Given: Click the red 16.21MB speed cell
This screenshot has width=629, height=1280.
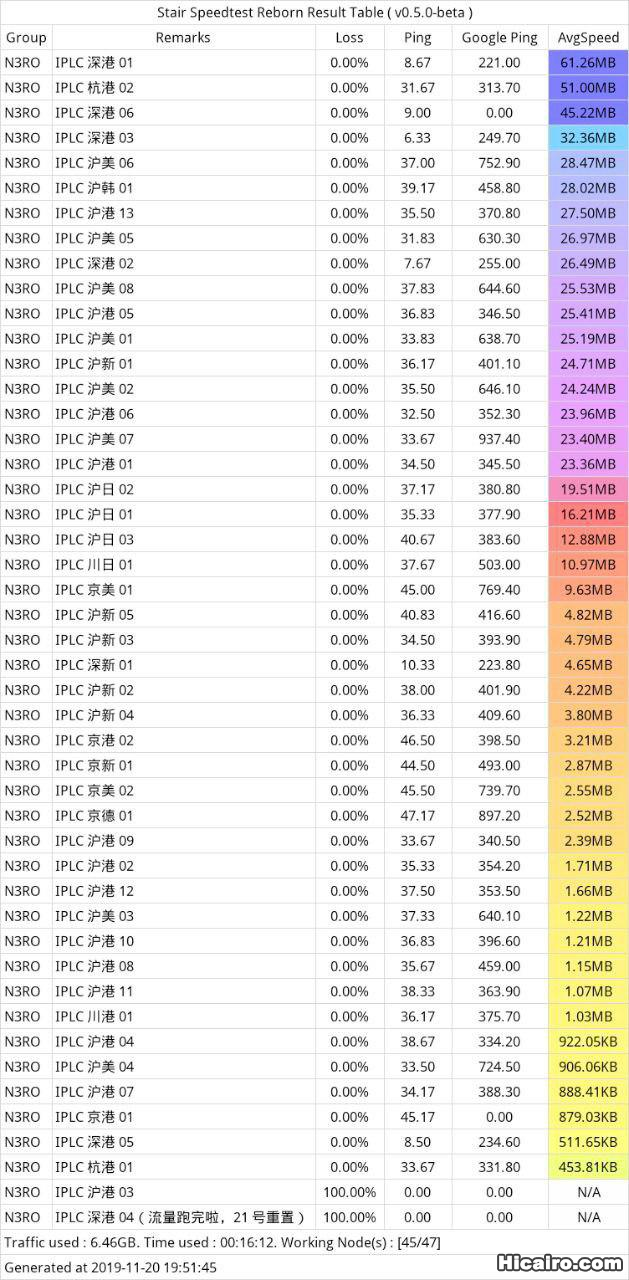Looking at the screenshot, I should (x=588, y=514).
